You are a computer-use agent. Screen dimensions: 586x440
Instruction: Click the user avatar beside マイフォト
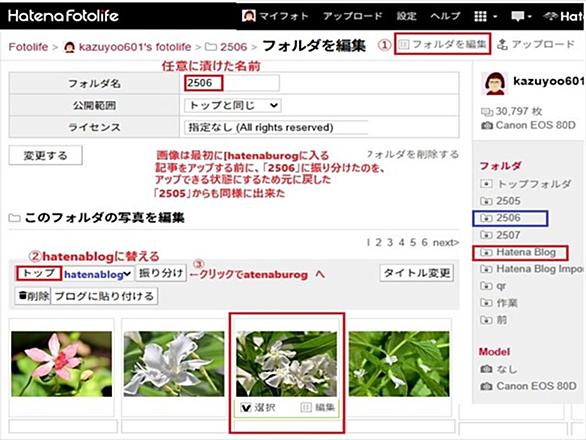(249, 16)
